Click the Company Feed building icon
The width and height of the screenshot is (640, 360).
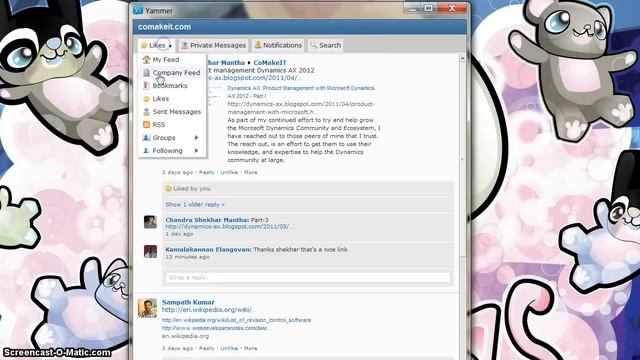pyautogui.click(x=146, y=73)
